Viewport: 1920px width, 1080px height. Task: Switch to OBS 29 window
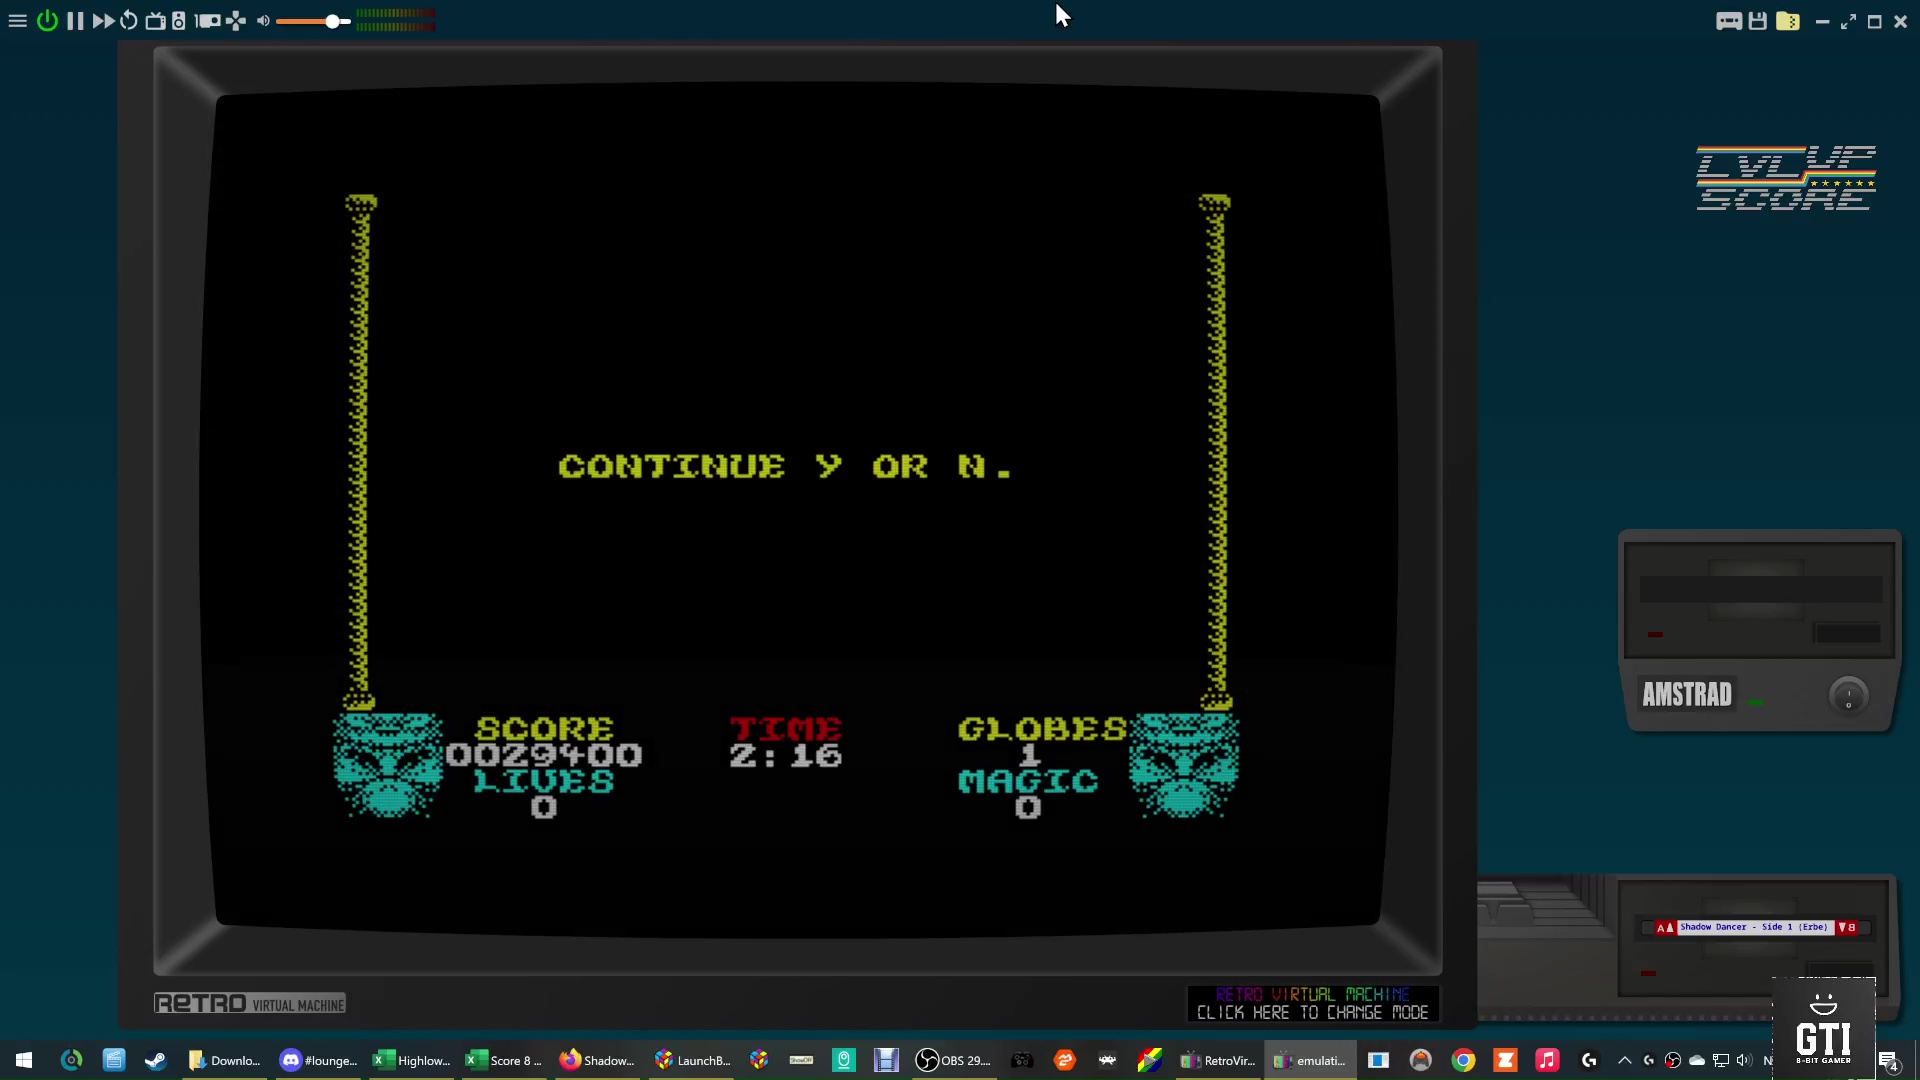coord(953,1060)
